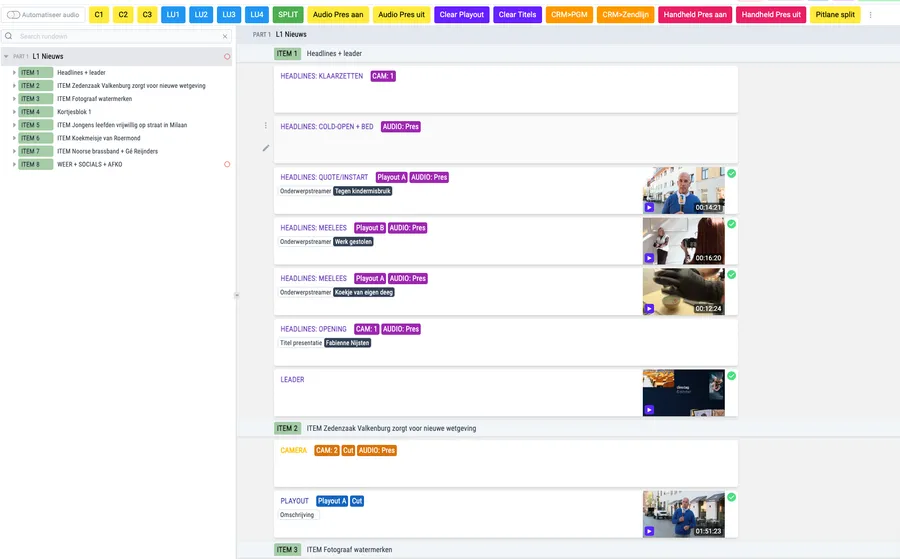Click the C2 camera button
The height and width of the screenshot is (559, 900).
tap(123, 15)
